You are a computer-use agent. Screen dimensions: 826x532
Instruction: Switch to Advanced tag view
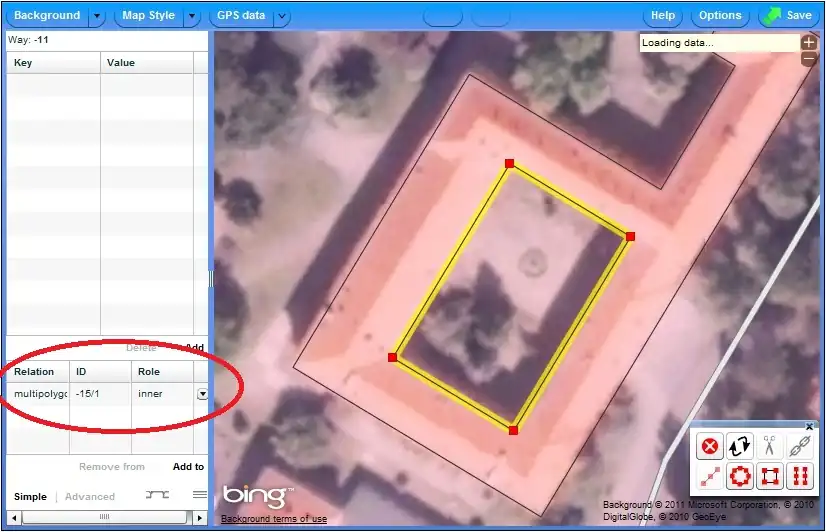(90, 497)
